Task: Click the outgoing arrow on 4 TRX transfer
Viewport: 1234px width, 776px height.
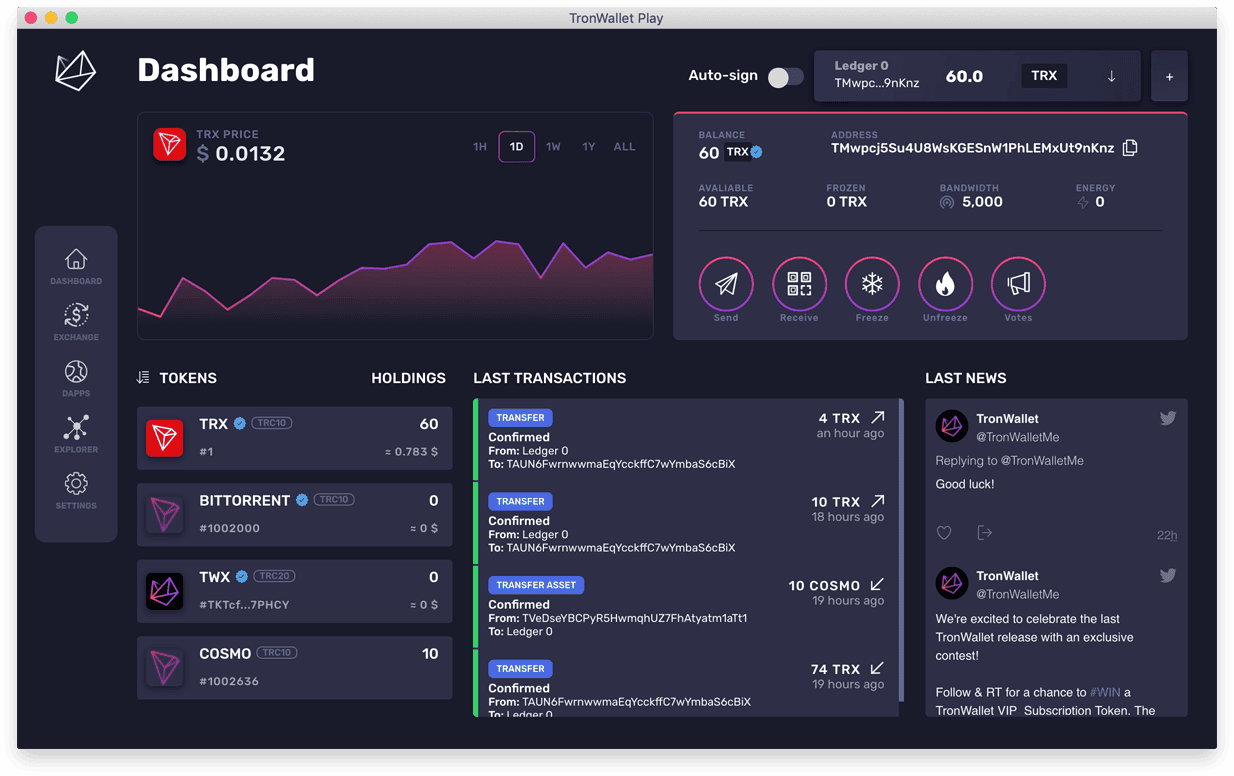Action: [878, 417]
